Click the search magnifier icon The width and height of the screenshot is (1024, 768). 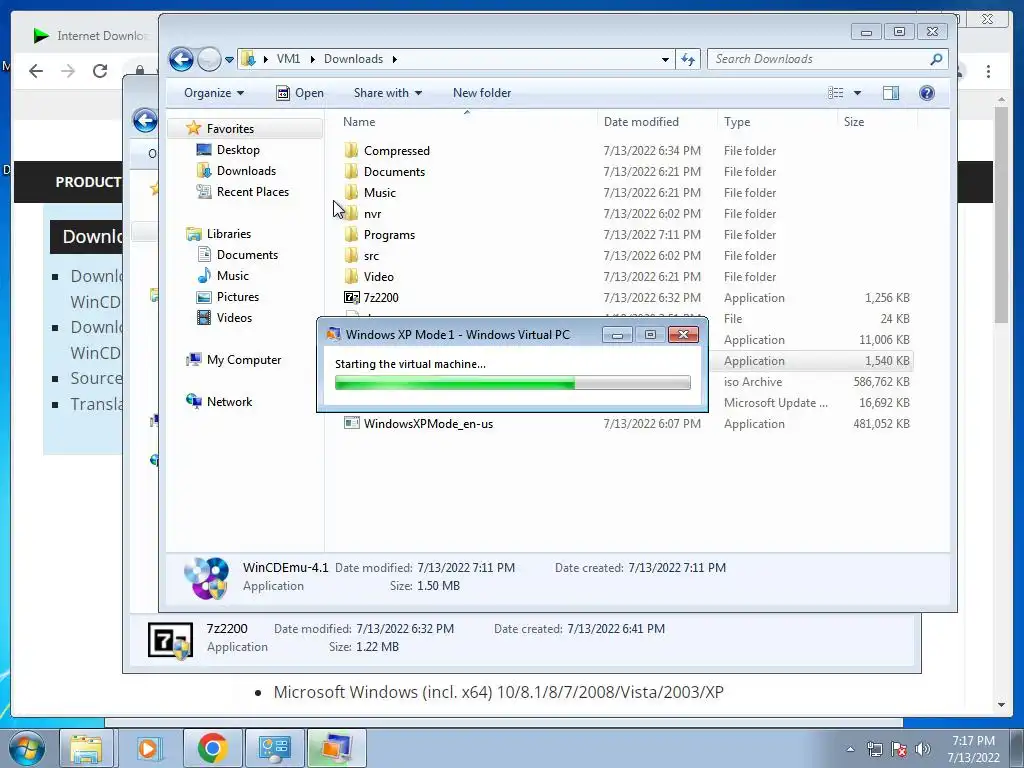click(x=936, y=59)
